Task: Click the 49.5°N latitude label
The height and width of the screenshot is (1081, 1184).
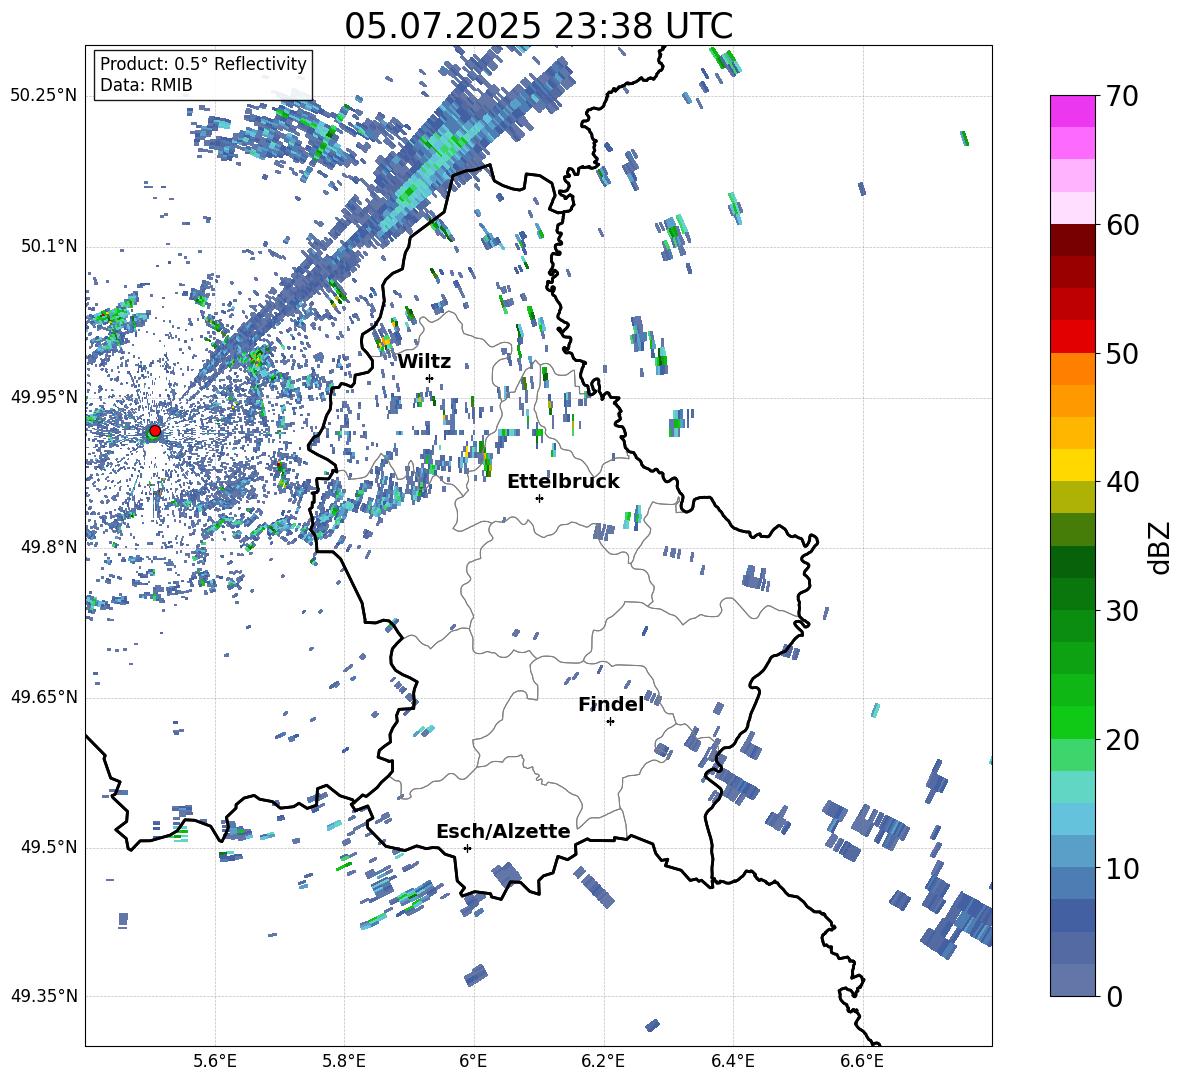Action: [48, 847]
